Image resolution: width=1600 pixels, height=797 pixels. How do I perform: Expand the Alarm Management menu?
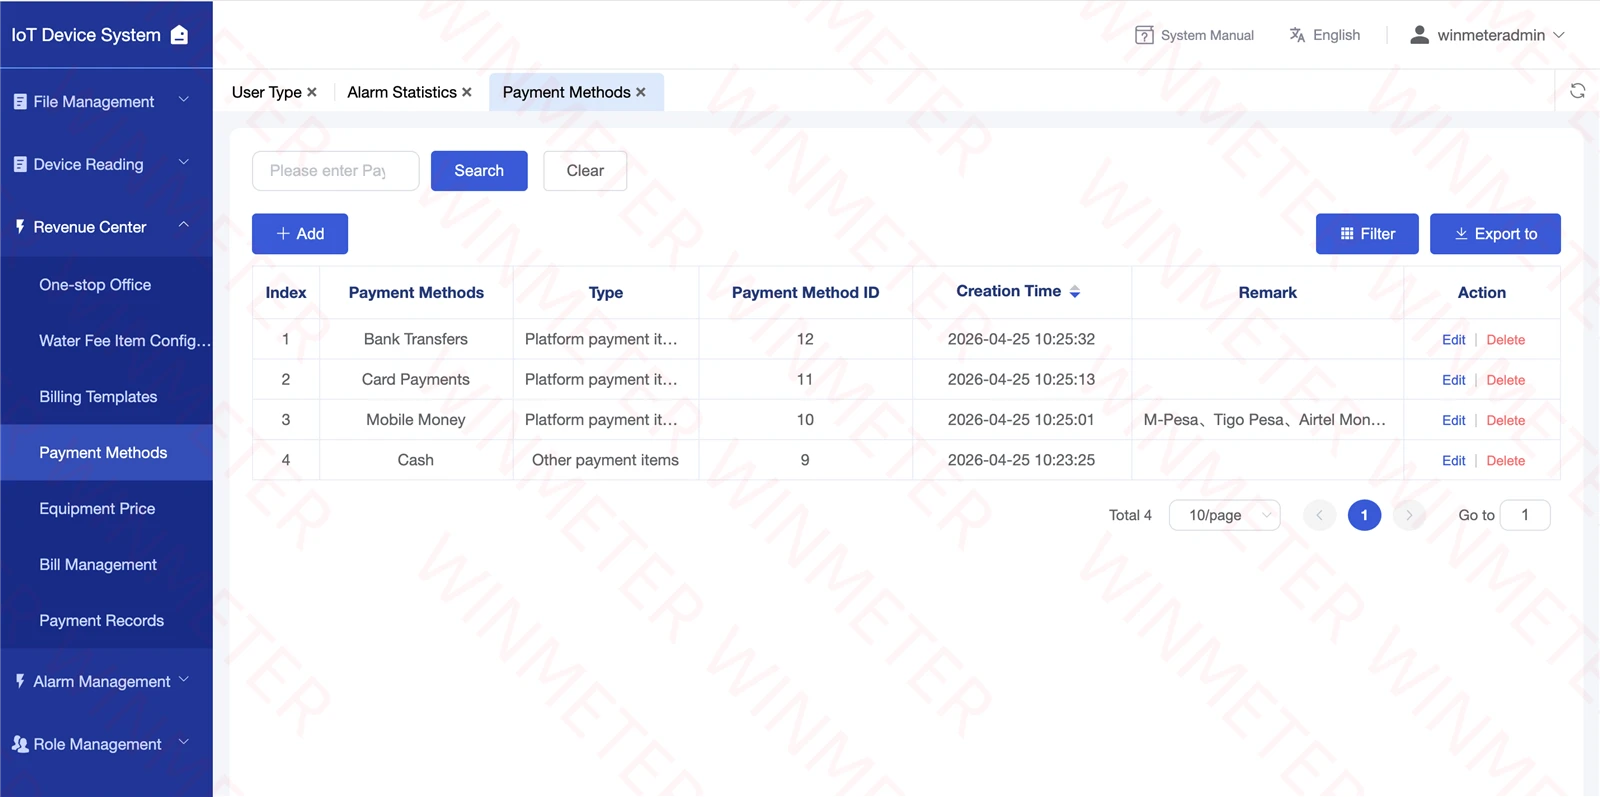[106, 681]
